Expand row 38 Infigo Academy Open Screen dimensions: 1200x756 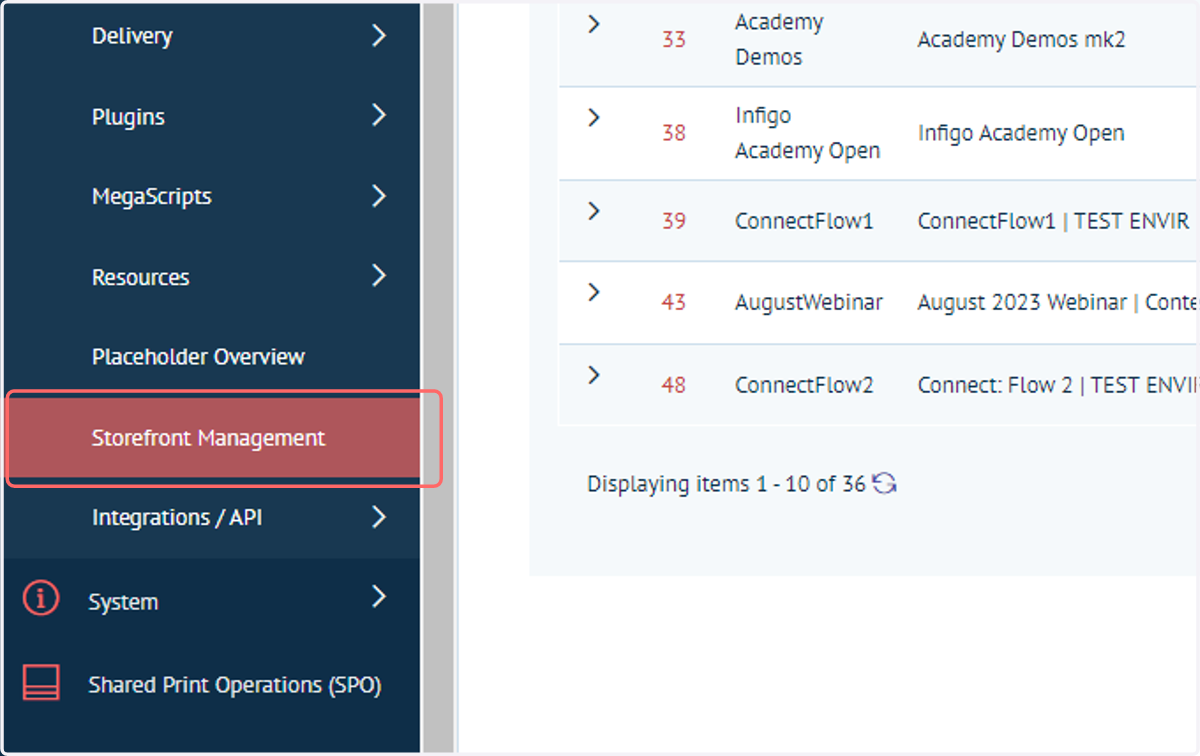click(x=594, y=118)
